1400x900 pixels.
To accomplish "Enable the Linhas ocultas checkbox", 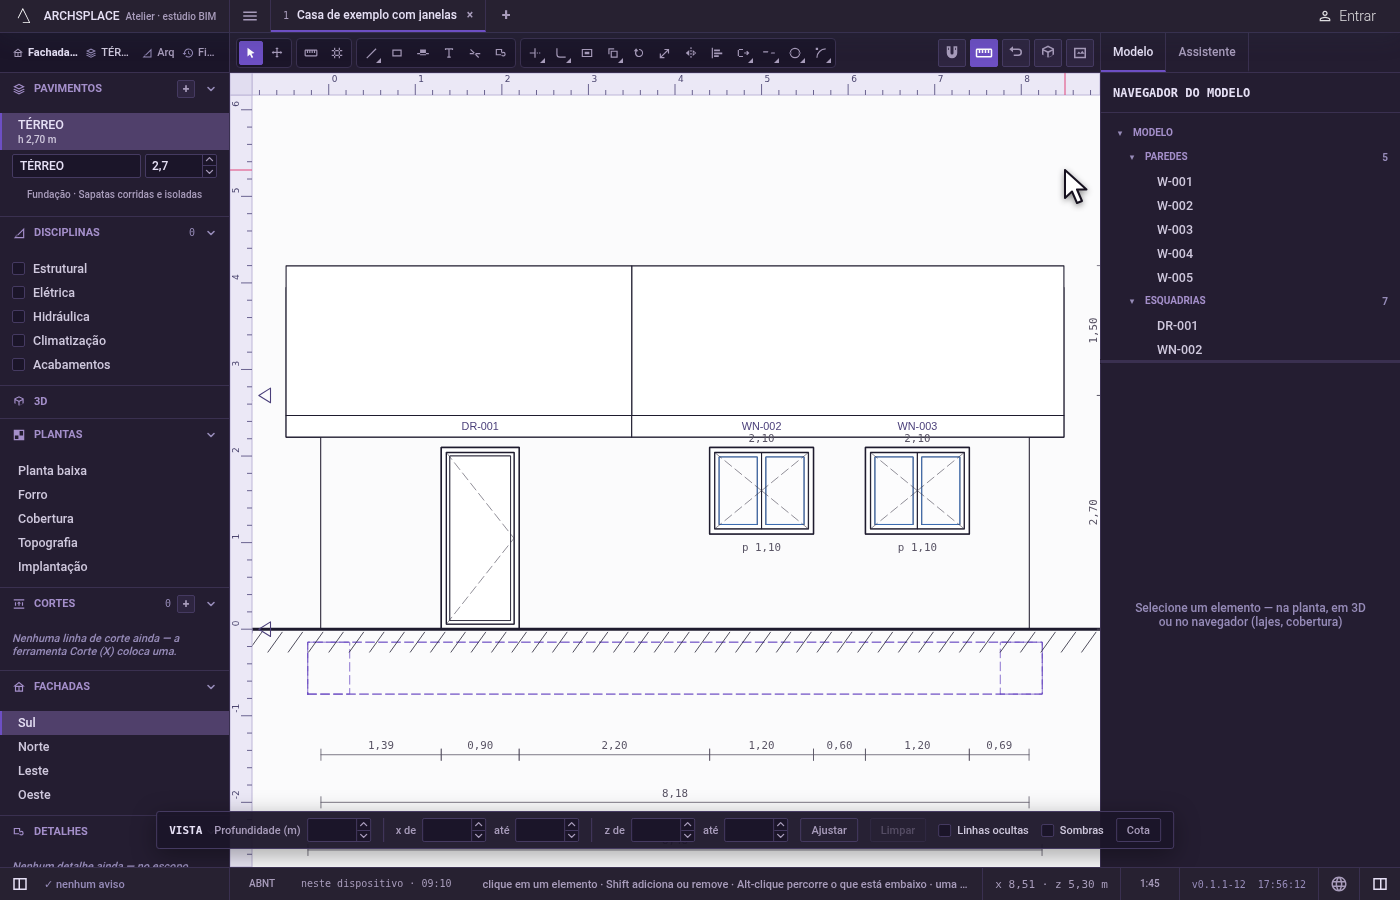I will 944,830.
